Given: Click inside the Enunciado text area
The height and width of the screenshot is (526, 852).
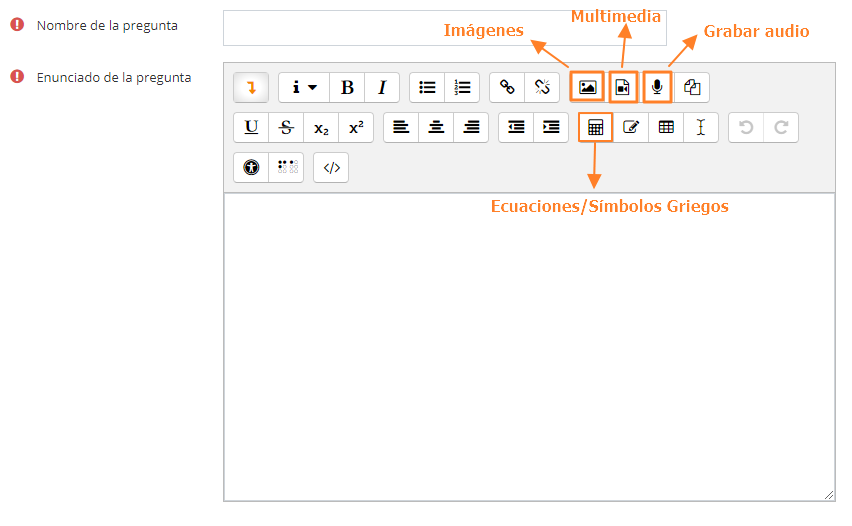Looking at the screenshot, I should click(528, 350).
